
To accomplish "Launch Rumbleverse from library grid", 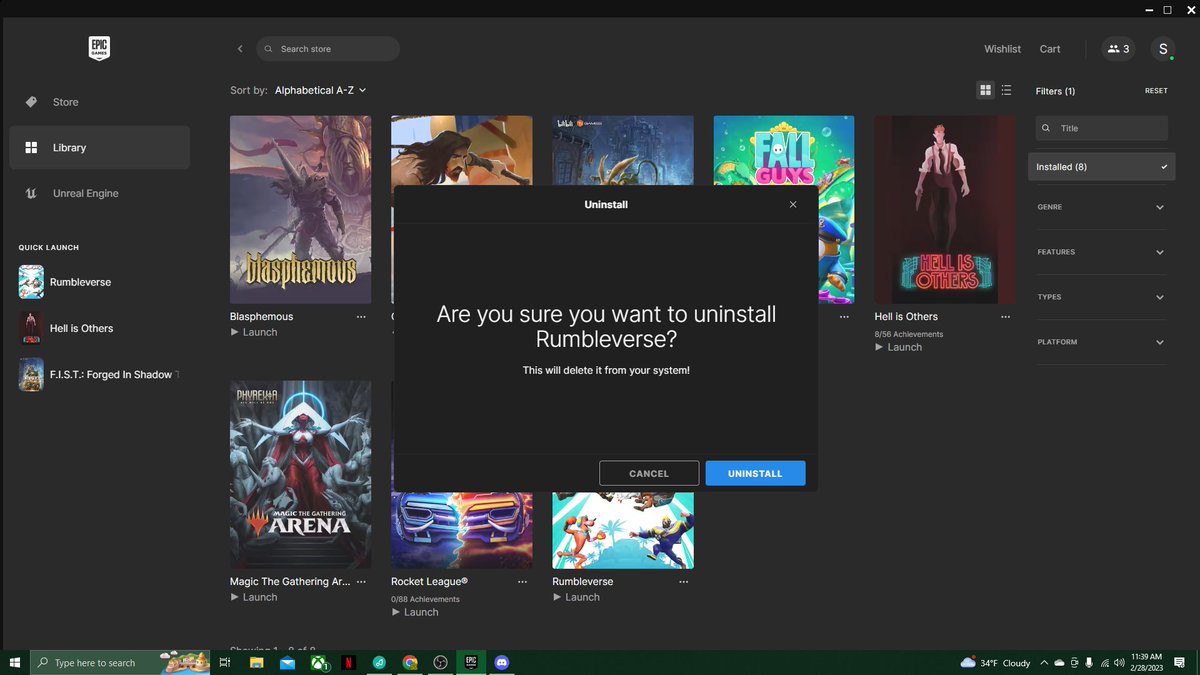I will 576,597.
